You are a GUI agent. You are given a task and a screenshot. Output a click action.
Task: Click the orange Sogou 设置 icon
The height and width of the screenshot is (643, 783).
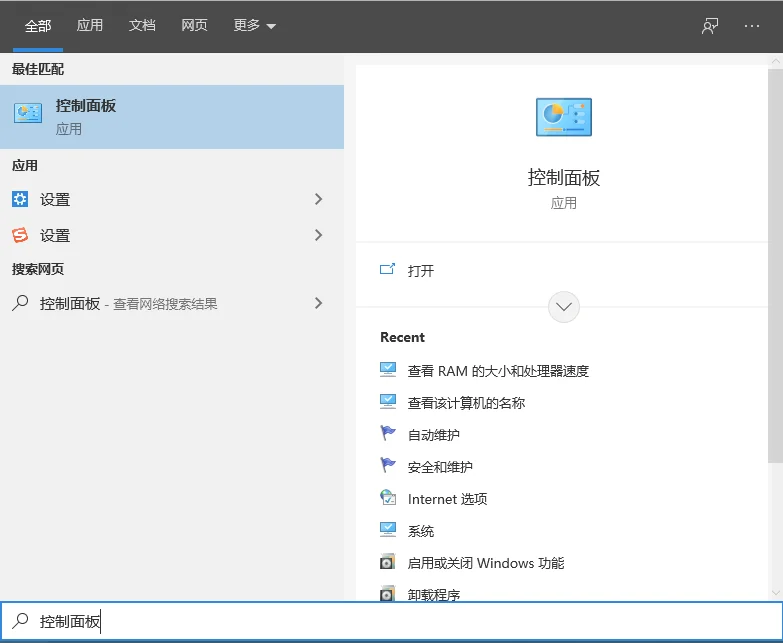click(x=20, y=235)
